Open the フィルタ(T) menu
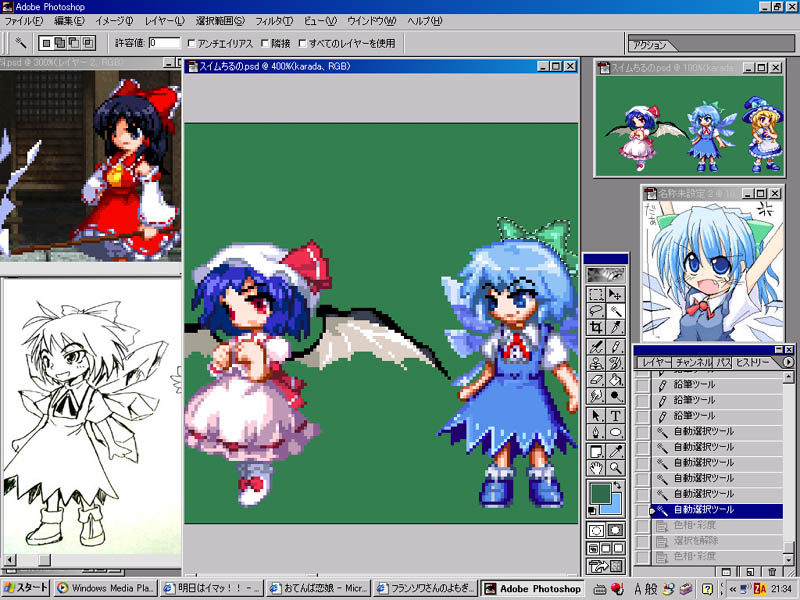The width and height of the screenshot is (800, 600). click(x=274, y=21)
